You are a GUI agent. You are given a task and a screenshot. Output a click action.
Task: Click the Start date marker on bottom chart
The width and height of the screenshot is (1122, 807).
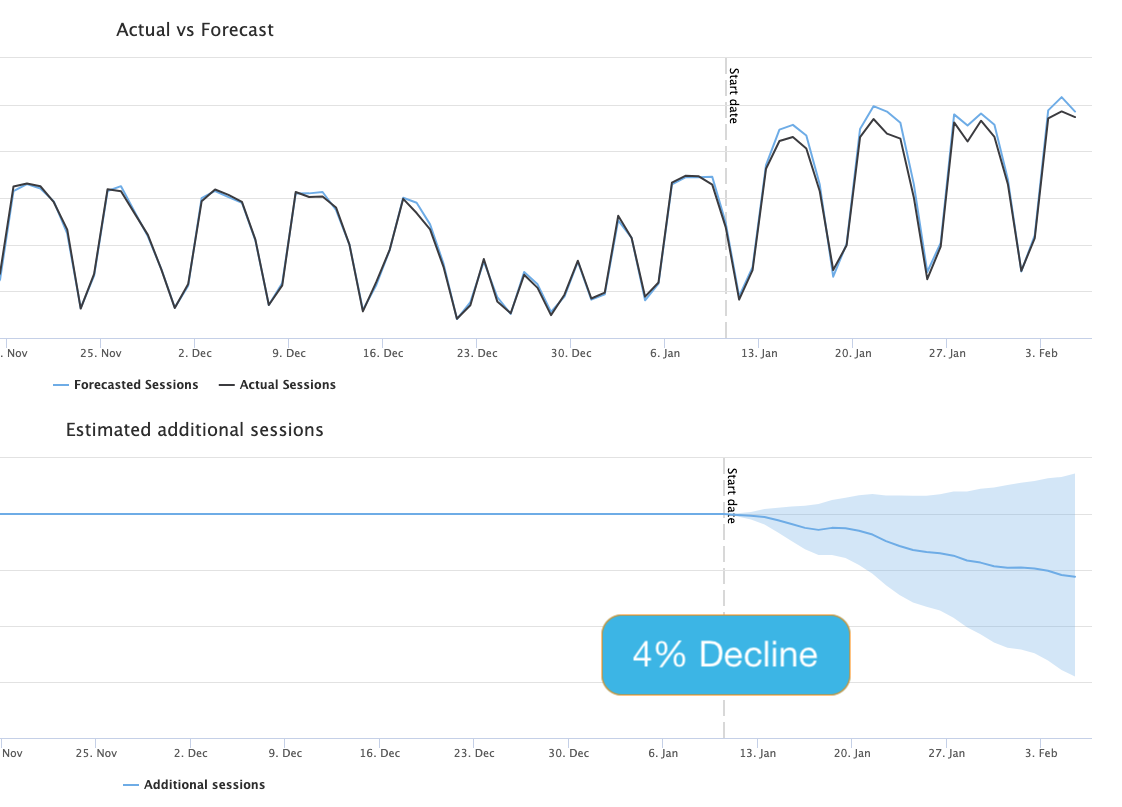point(732,496)
